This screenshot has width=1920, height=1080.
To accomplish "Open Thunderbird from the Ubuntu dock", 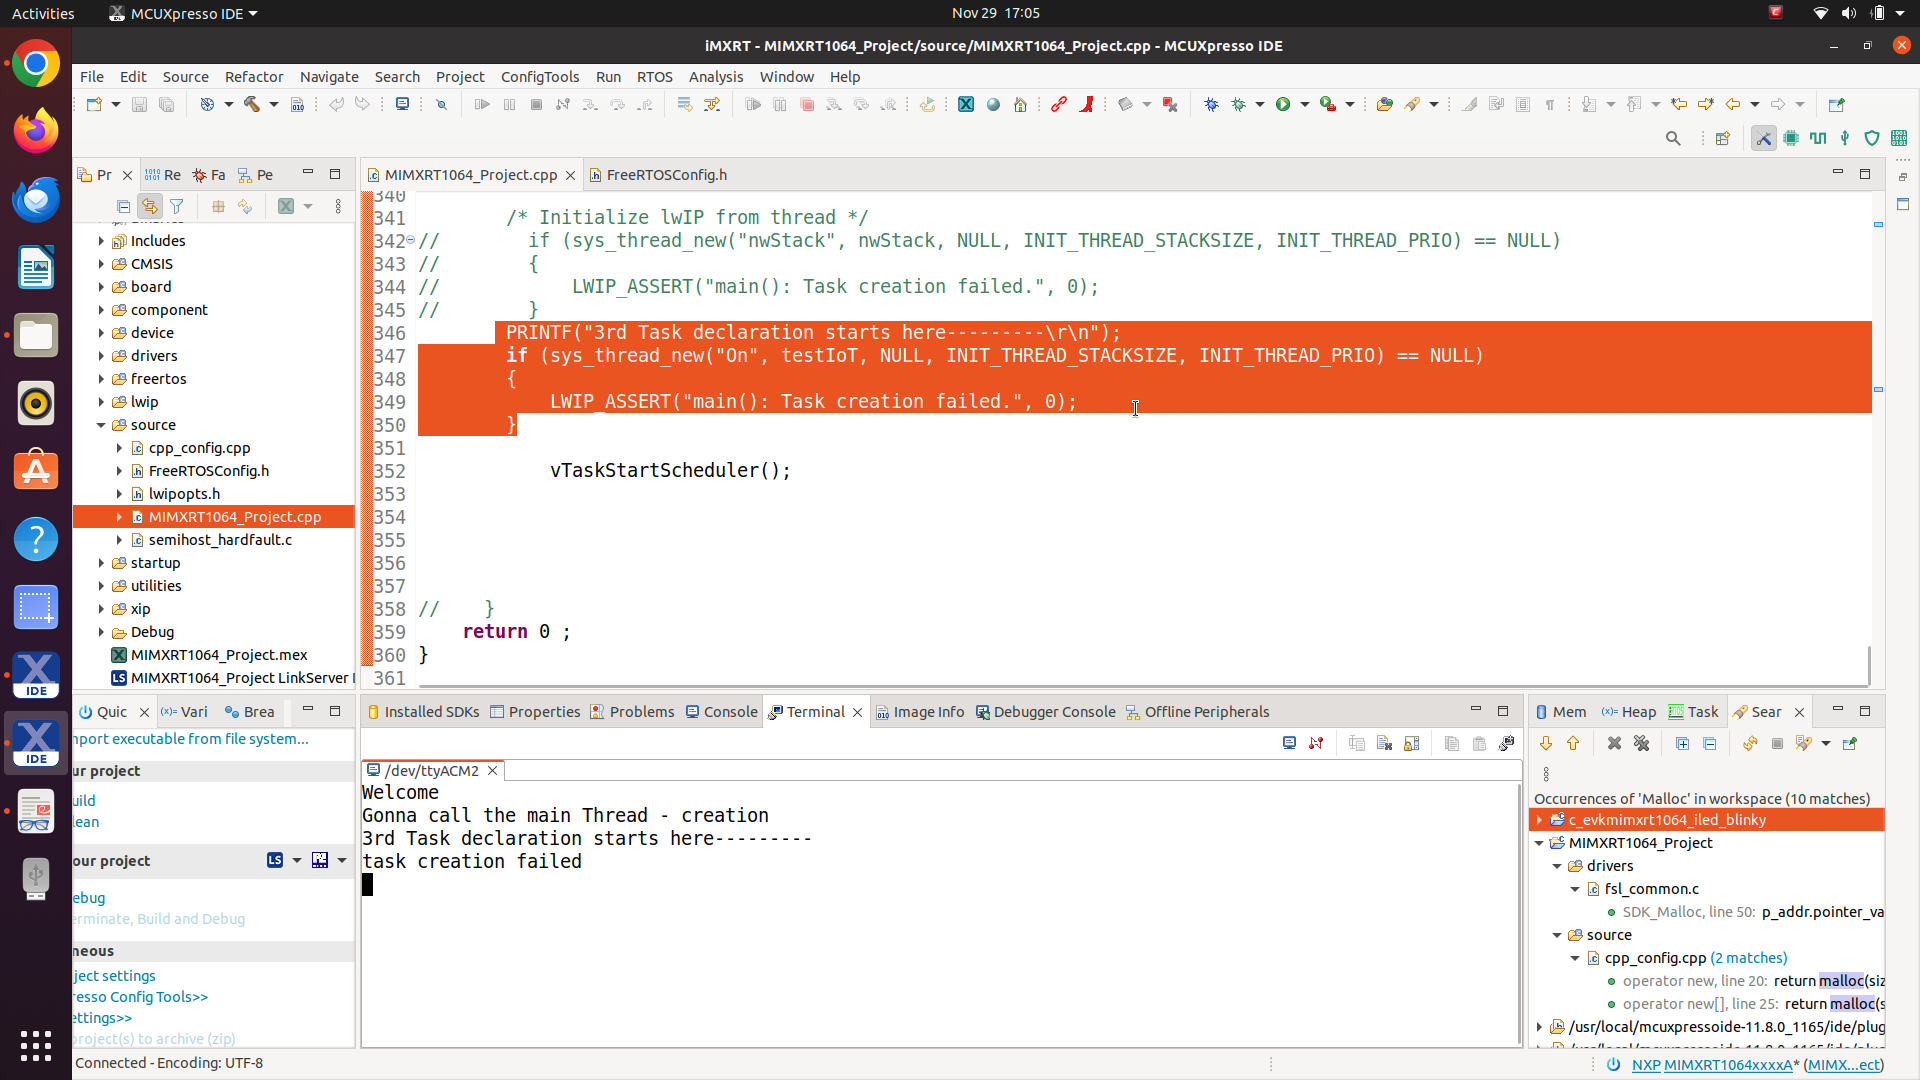I will [36, 199].
